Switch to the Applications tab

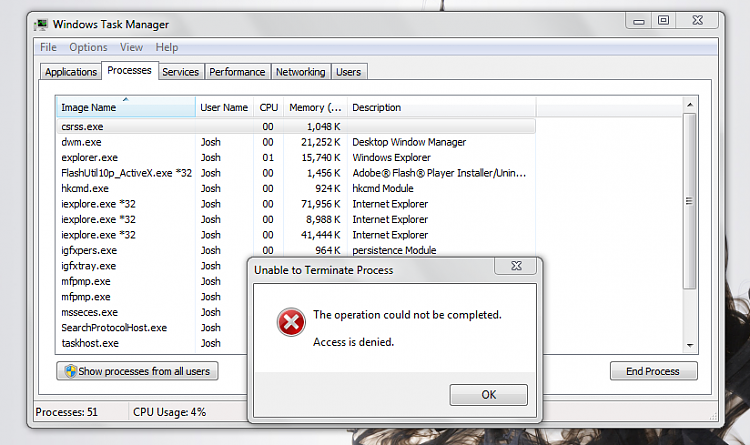[x=71, y=72]
